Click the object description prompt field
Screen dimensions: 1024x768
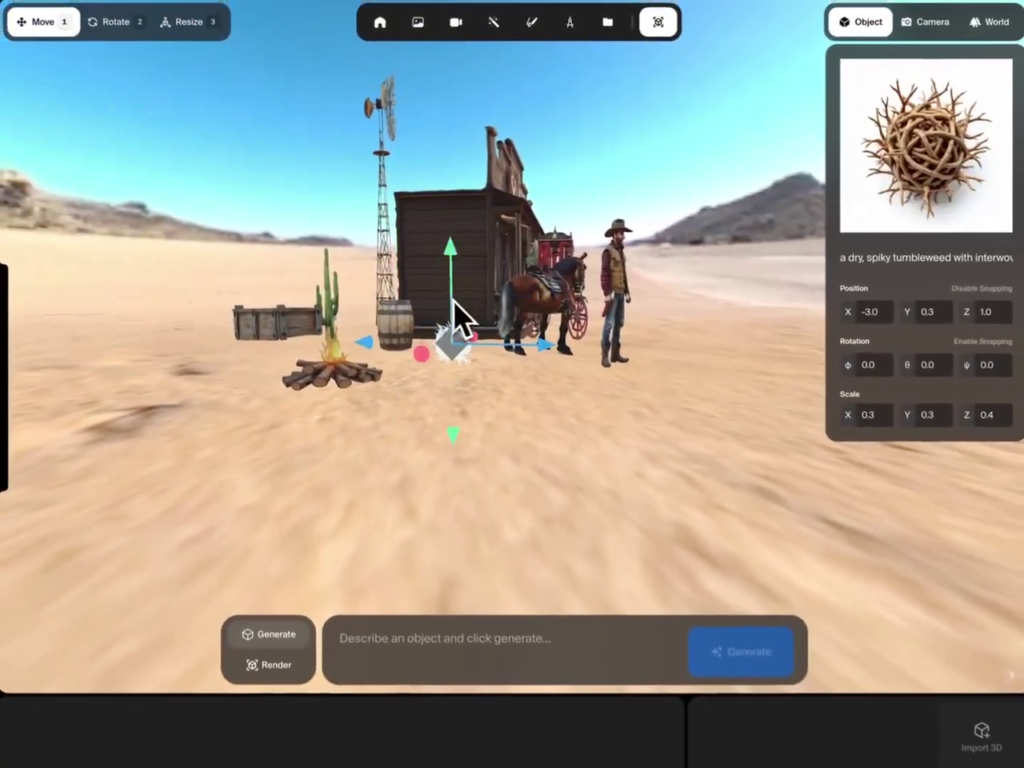tap(505, 639)
